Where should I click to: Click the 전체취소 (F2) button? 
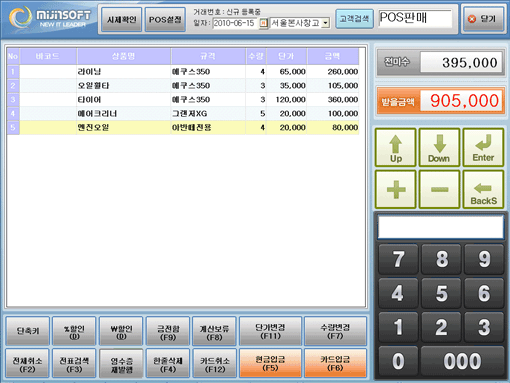click(x=28, y=363)
